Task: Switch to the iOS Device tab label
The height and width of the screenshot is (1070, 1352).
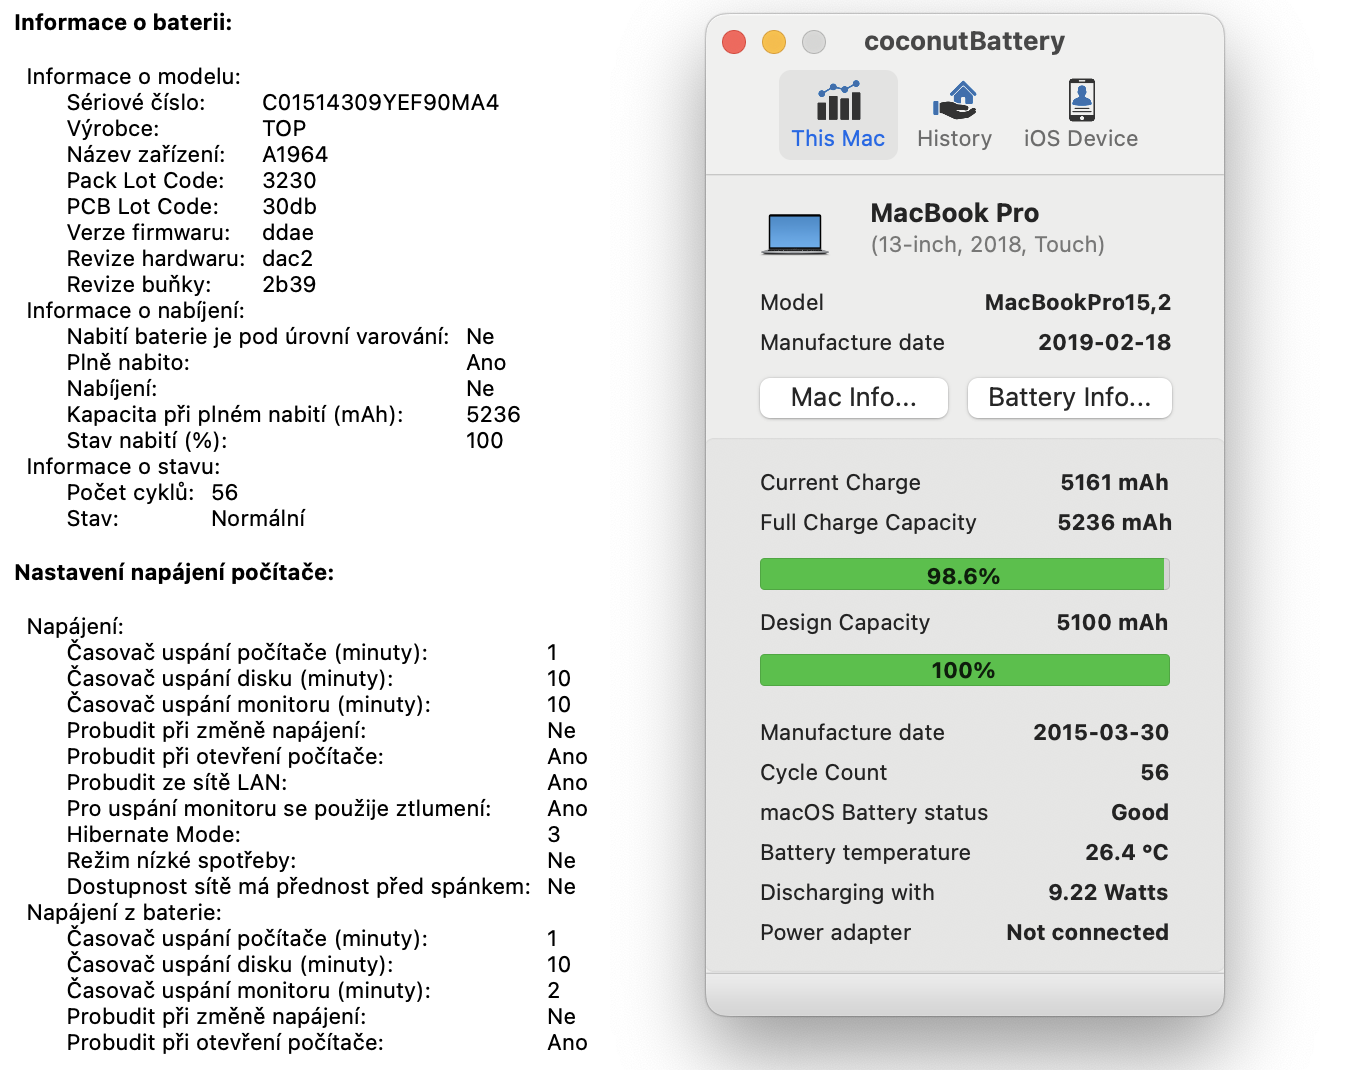Action: click(1081, 139)
